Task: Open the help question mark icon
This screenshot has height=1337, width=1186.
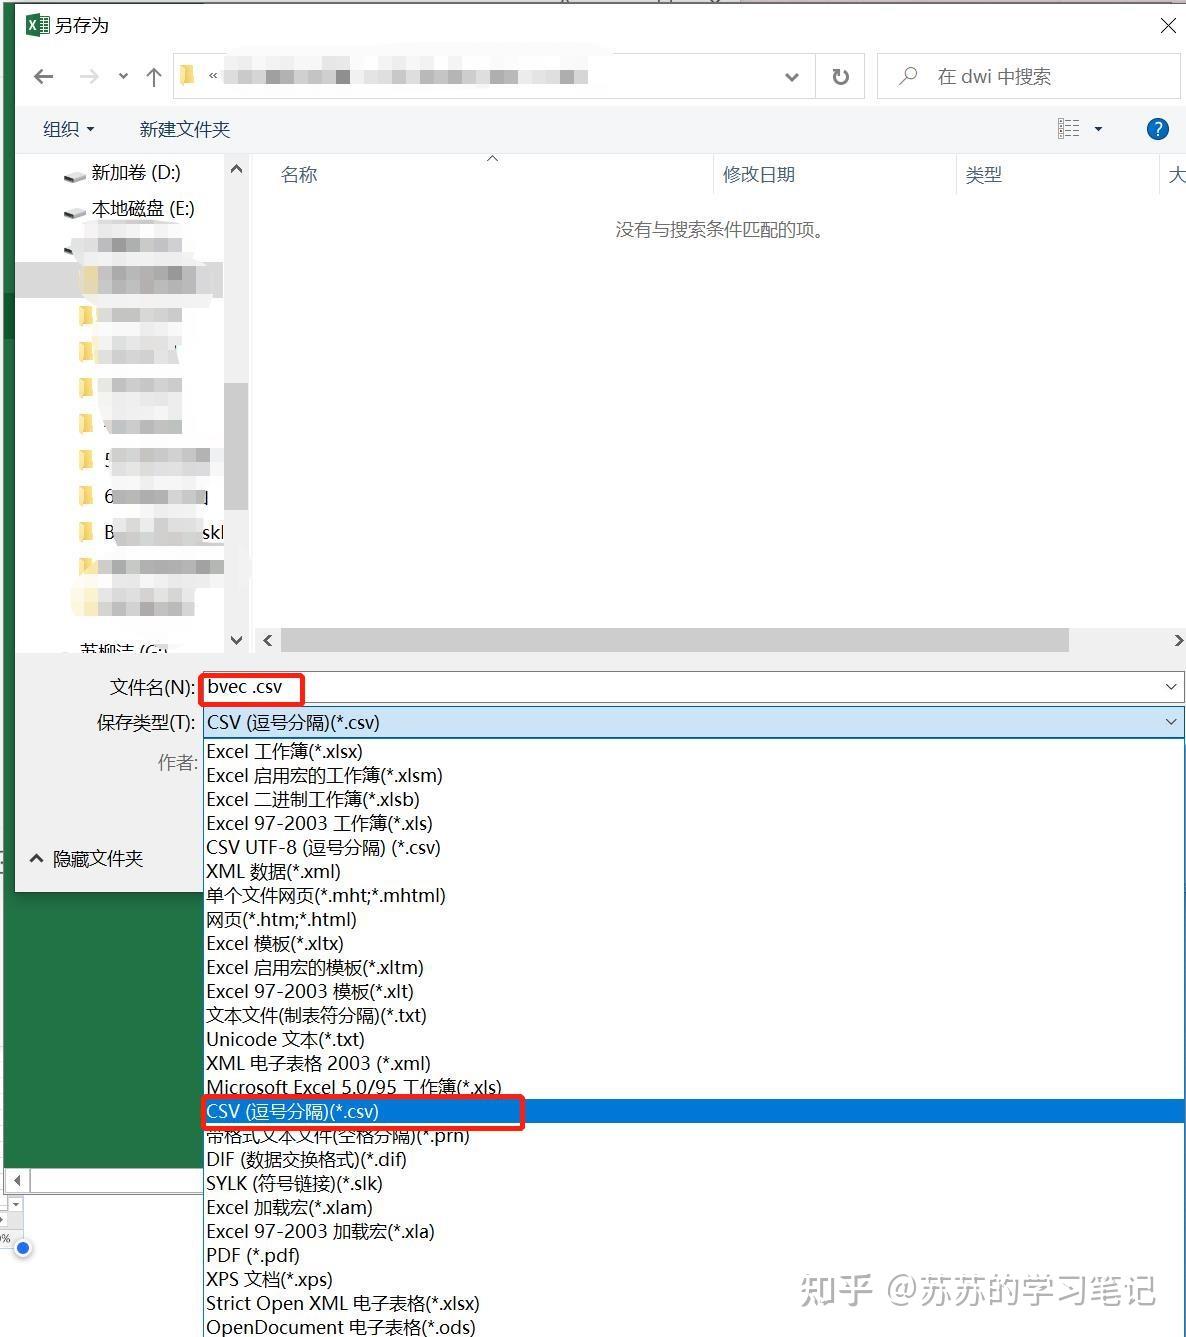Action: pos(1157,128)
